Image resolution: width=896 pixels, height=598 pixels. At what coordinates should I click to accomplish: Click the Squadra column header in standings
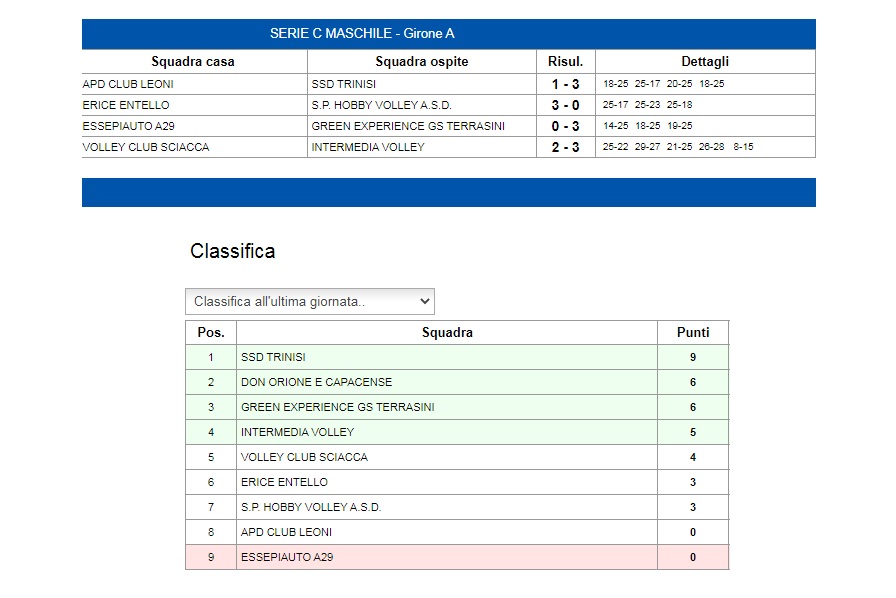click(x=447, y=333)
